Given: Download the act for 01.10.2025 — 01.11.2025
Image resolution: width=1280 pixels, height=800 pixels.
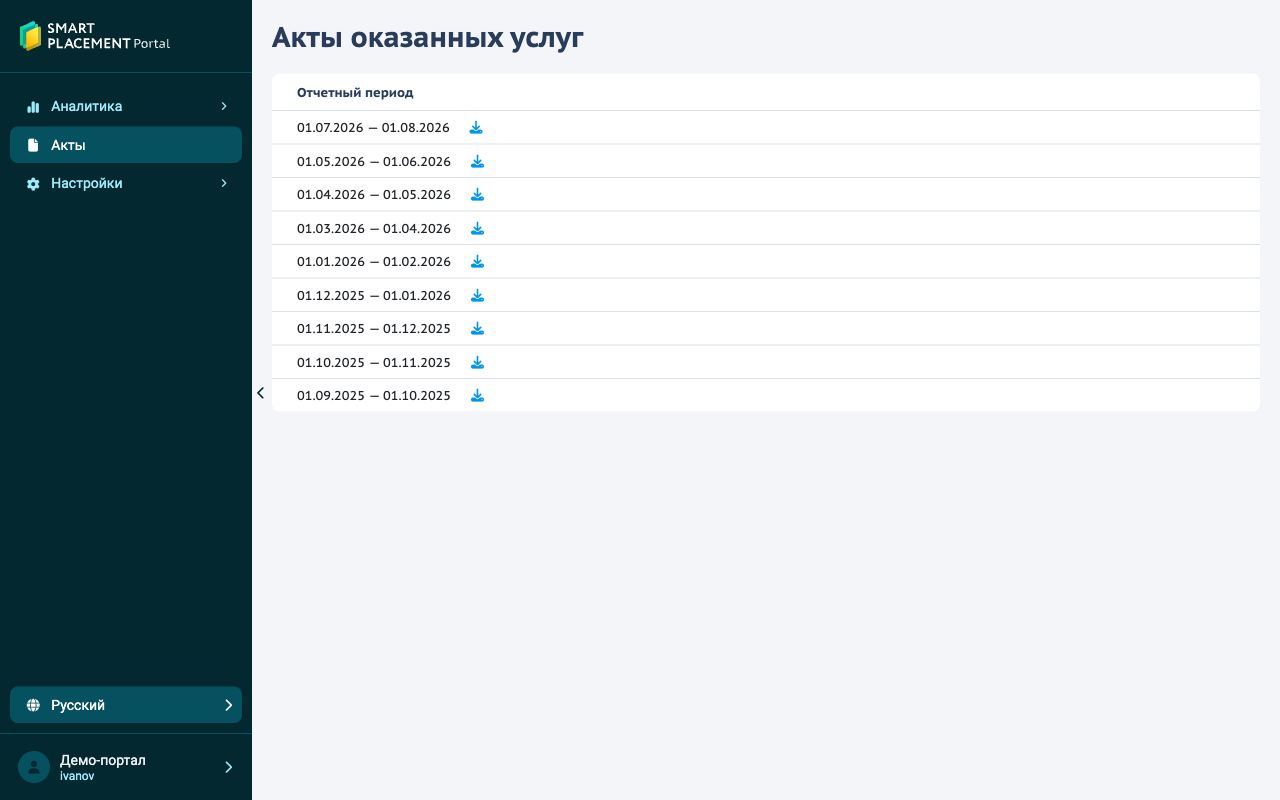Looking at the screenshot, I should click(x=477, y=362).
